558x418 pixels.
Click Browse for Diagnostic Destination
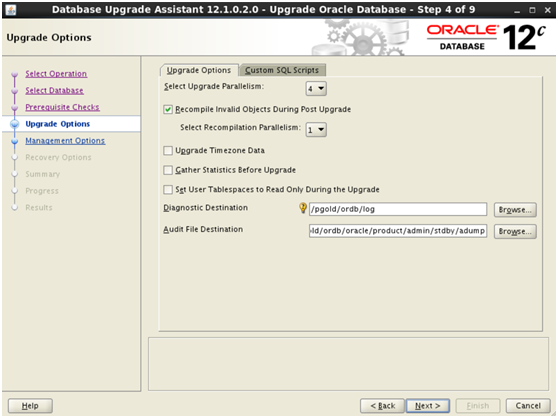(515, 210)
